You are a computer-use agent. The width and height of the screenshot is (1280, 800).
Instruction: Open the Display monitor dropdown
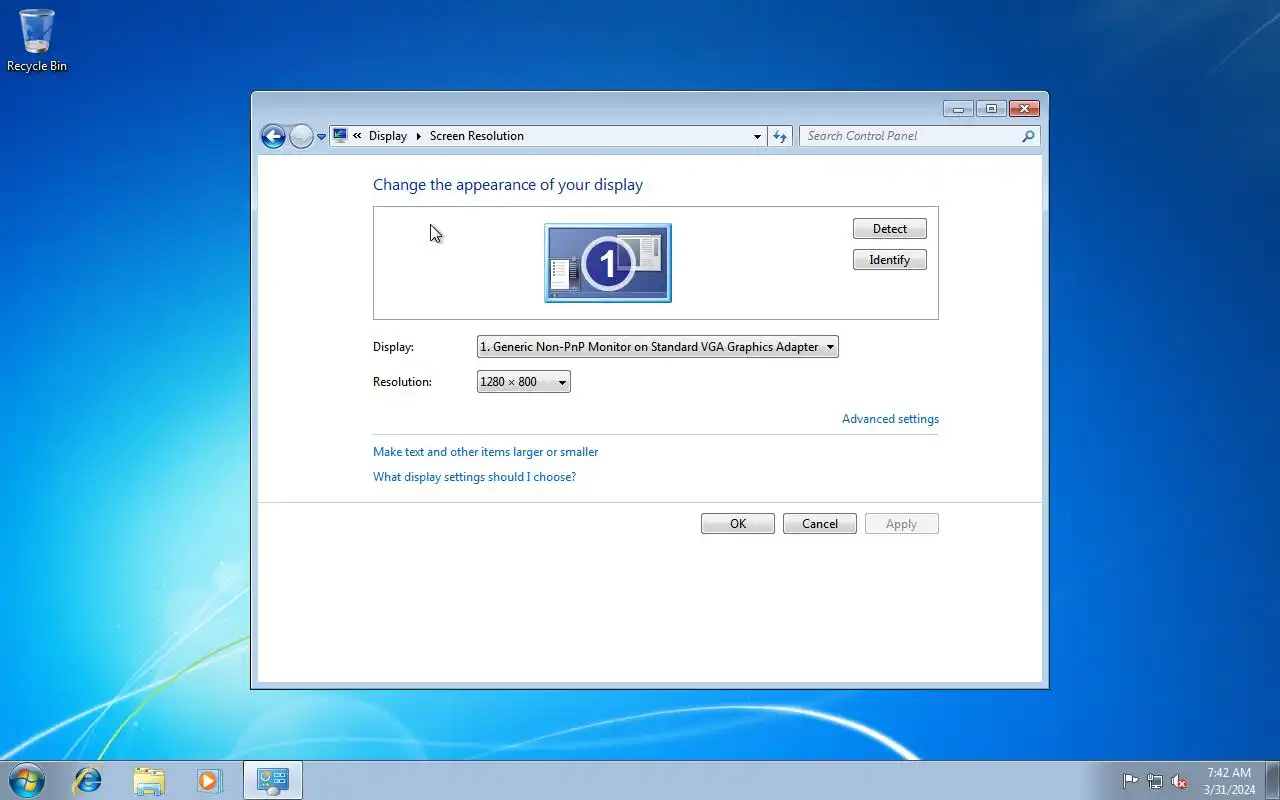[658, 347]
